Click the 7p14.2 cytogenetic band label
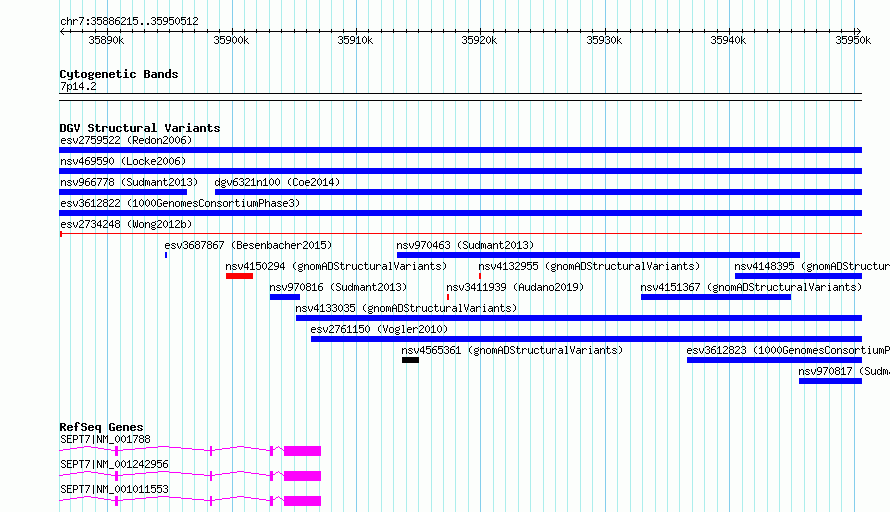This screenshot has height=512, width=890. (x=78, y=86)
